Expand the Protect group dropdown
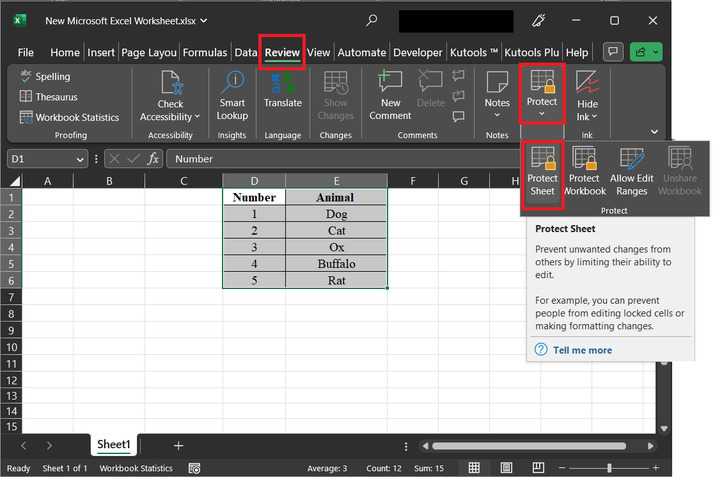Image resolution: width=715 pixels, height=477 pixels. click(542, 114)
